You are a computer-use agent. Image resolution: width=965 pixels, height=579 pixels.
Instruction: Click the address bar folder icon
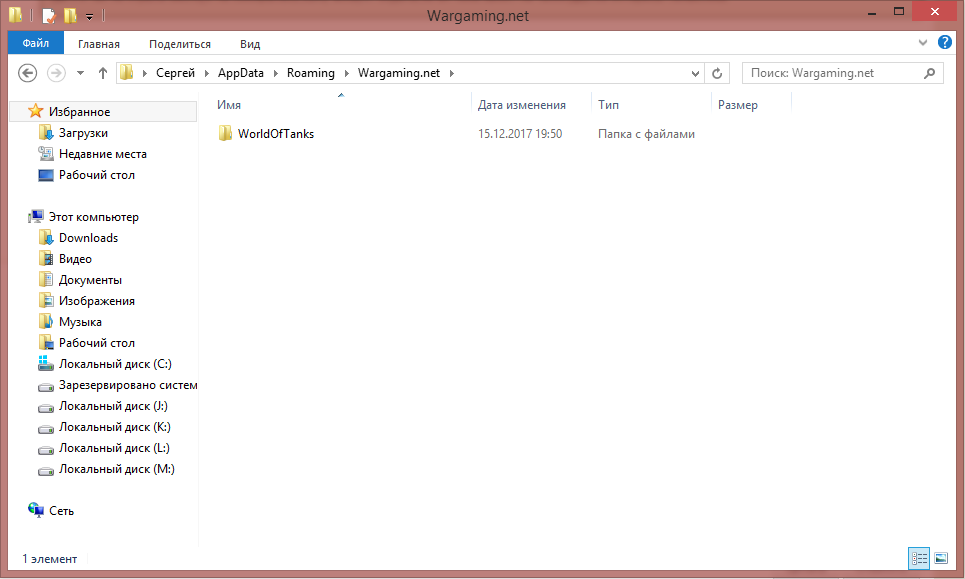126,73
